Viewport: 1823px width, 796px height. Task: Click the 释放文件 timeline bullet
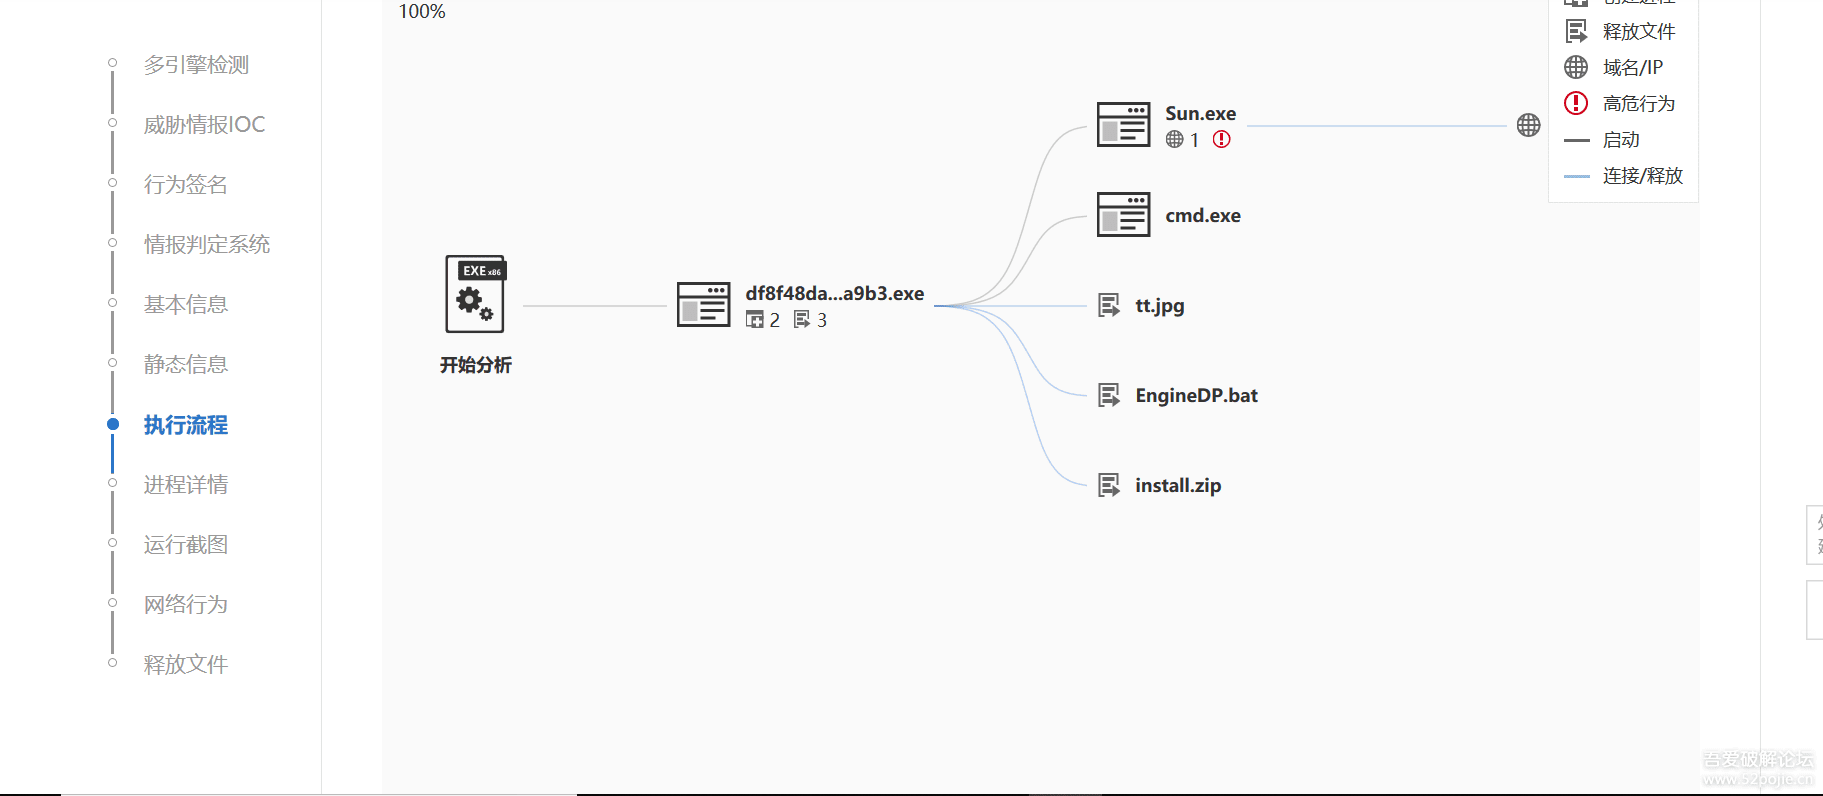click(x=113, y=663)
